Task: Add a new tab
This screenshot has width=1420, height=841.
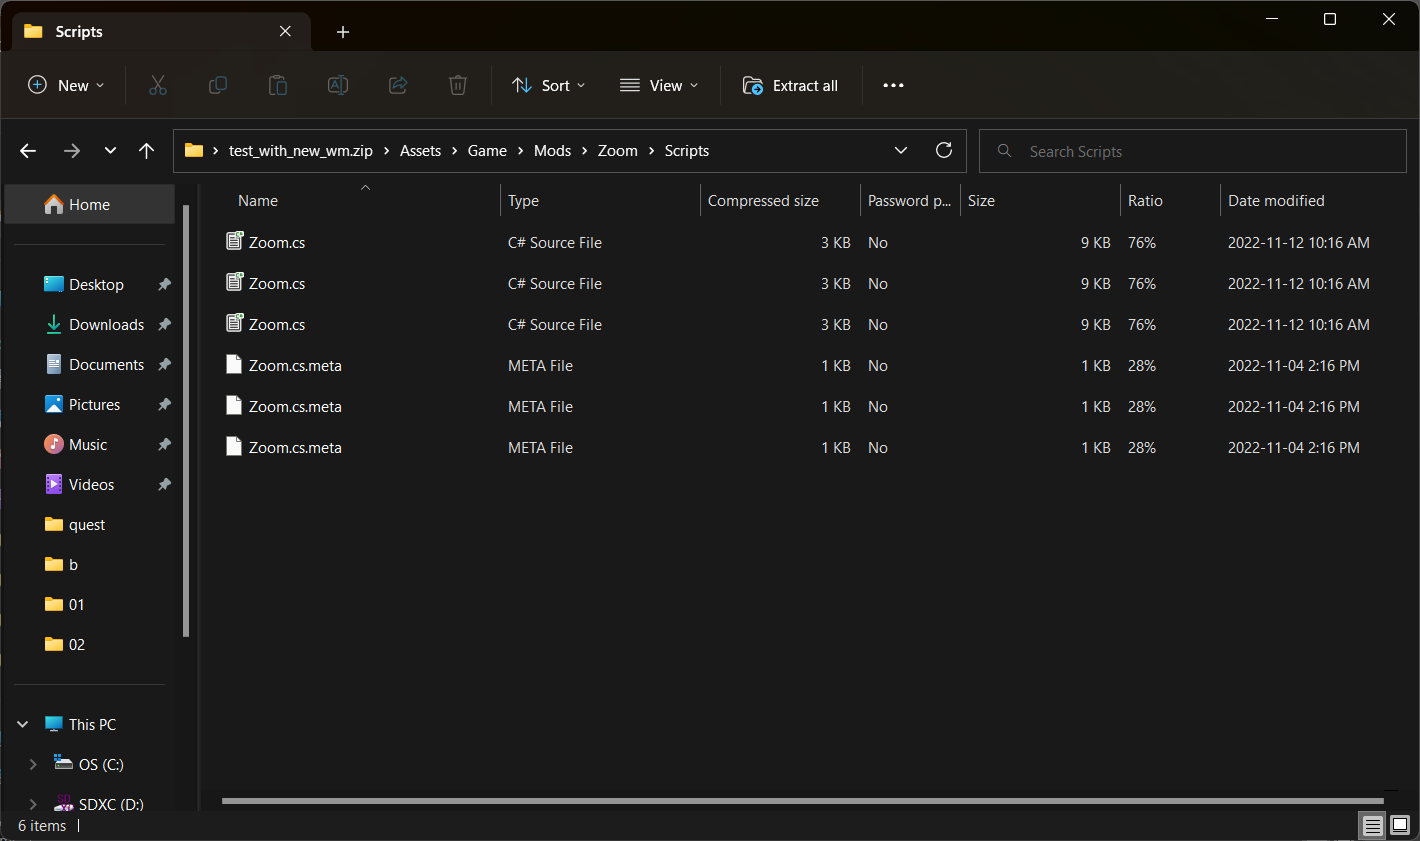Action: 343,32
